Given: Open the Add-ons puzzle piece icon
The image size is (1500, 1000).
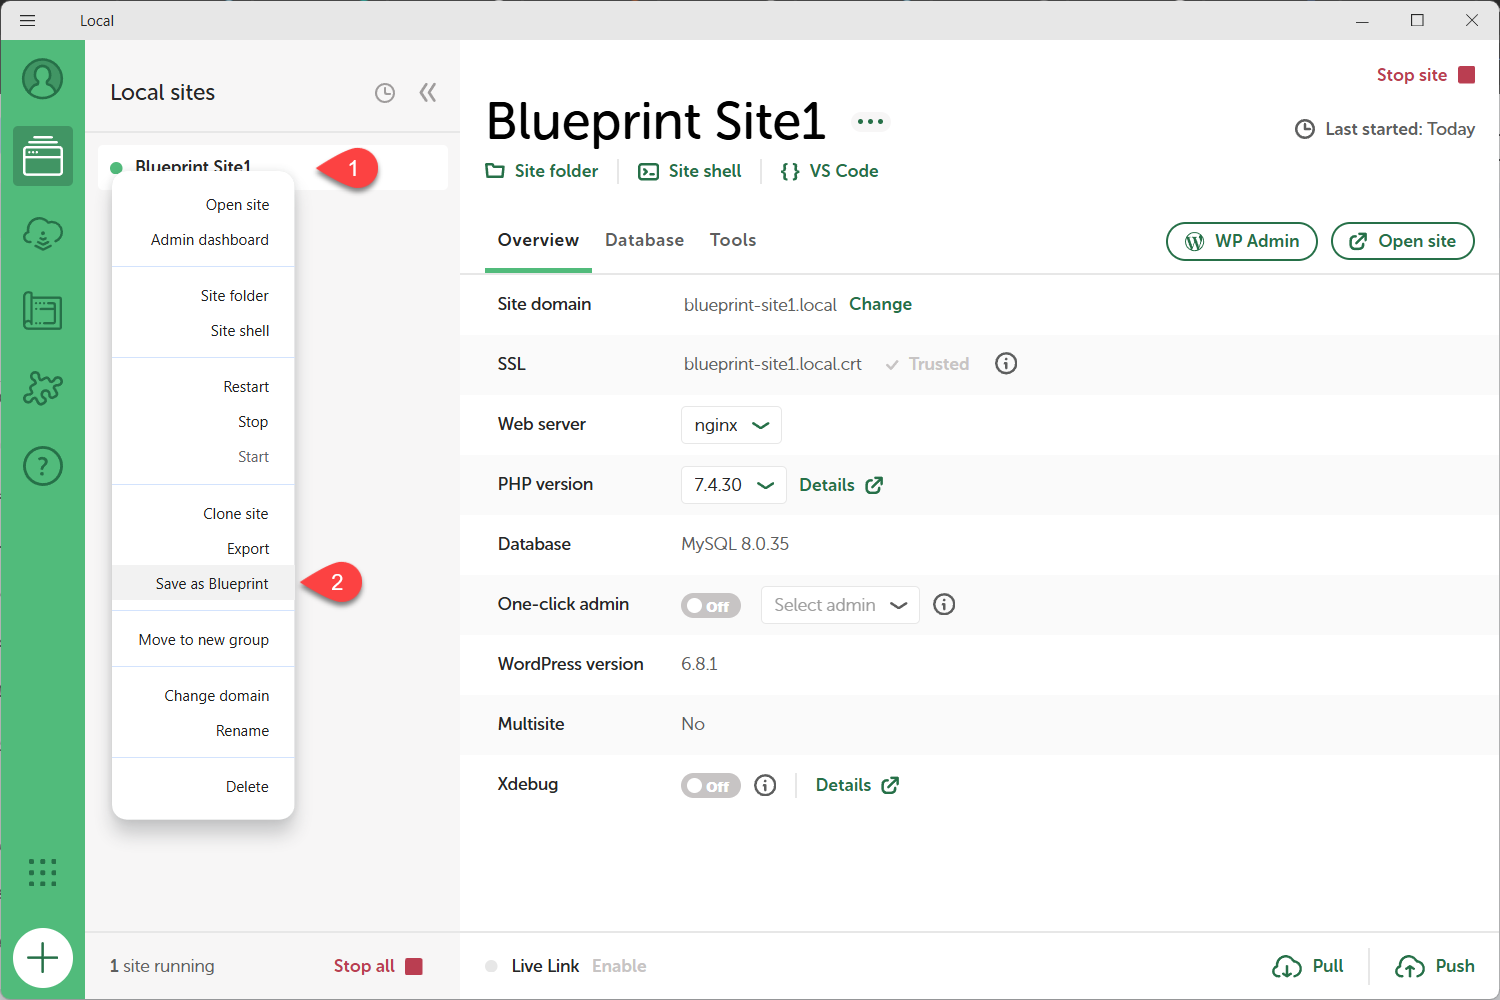Looking at the screenshot, I should click(x=43, y=388).
